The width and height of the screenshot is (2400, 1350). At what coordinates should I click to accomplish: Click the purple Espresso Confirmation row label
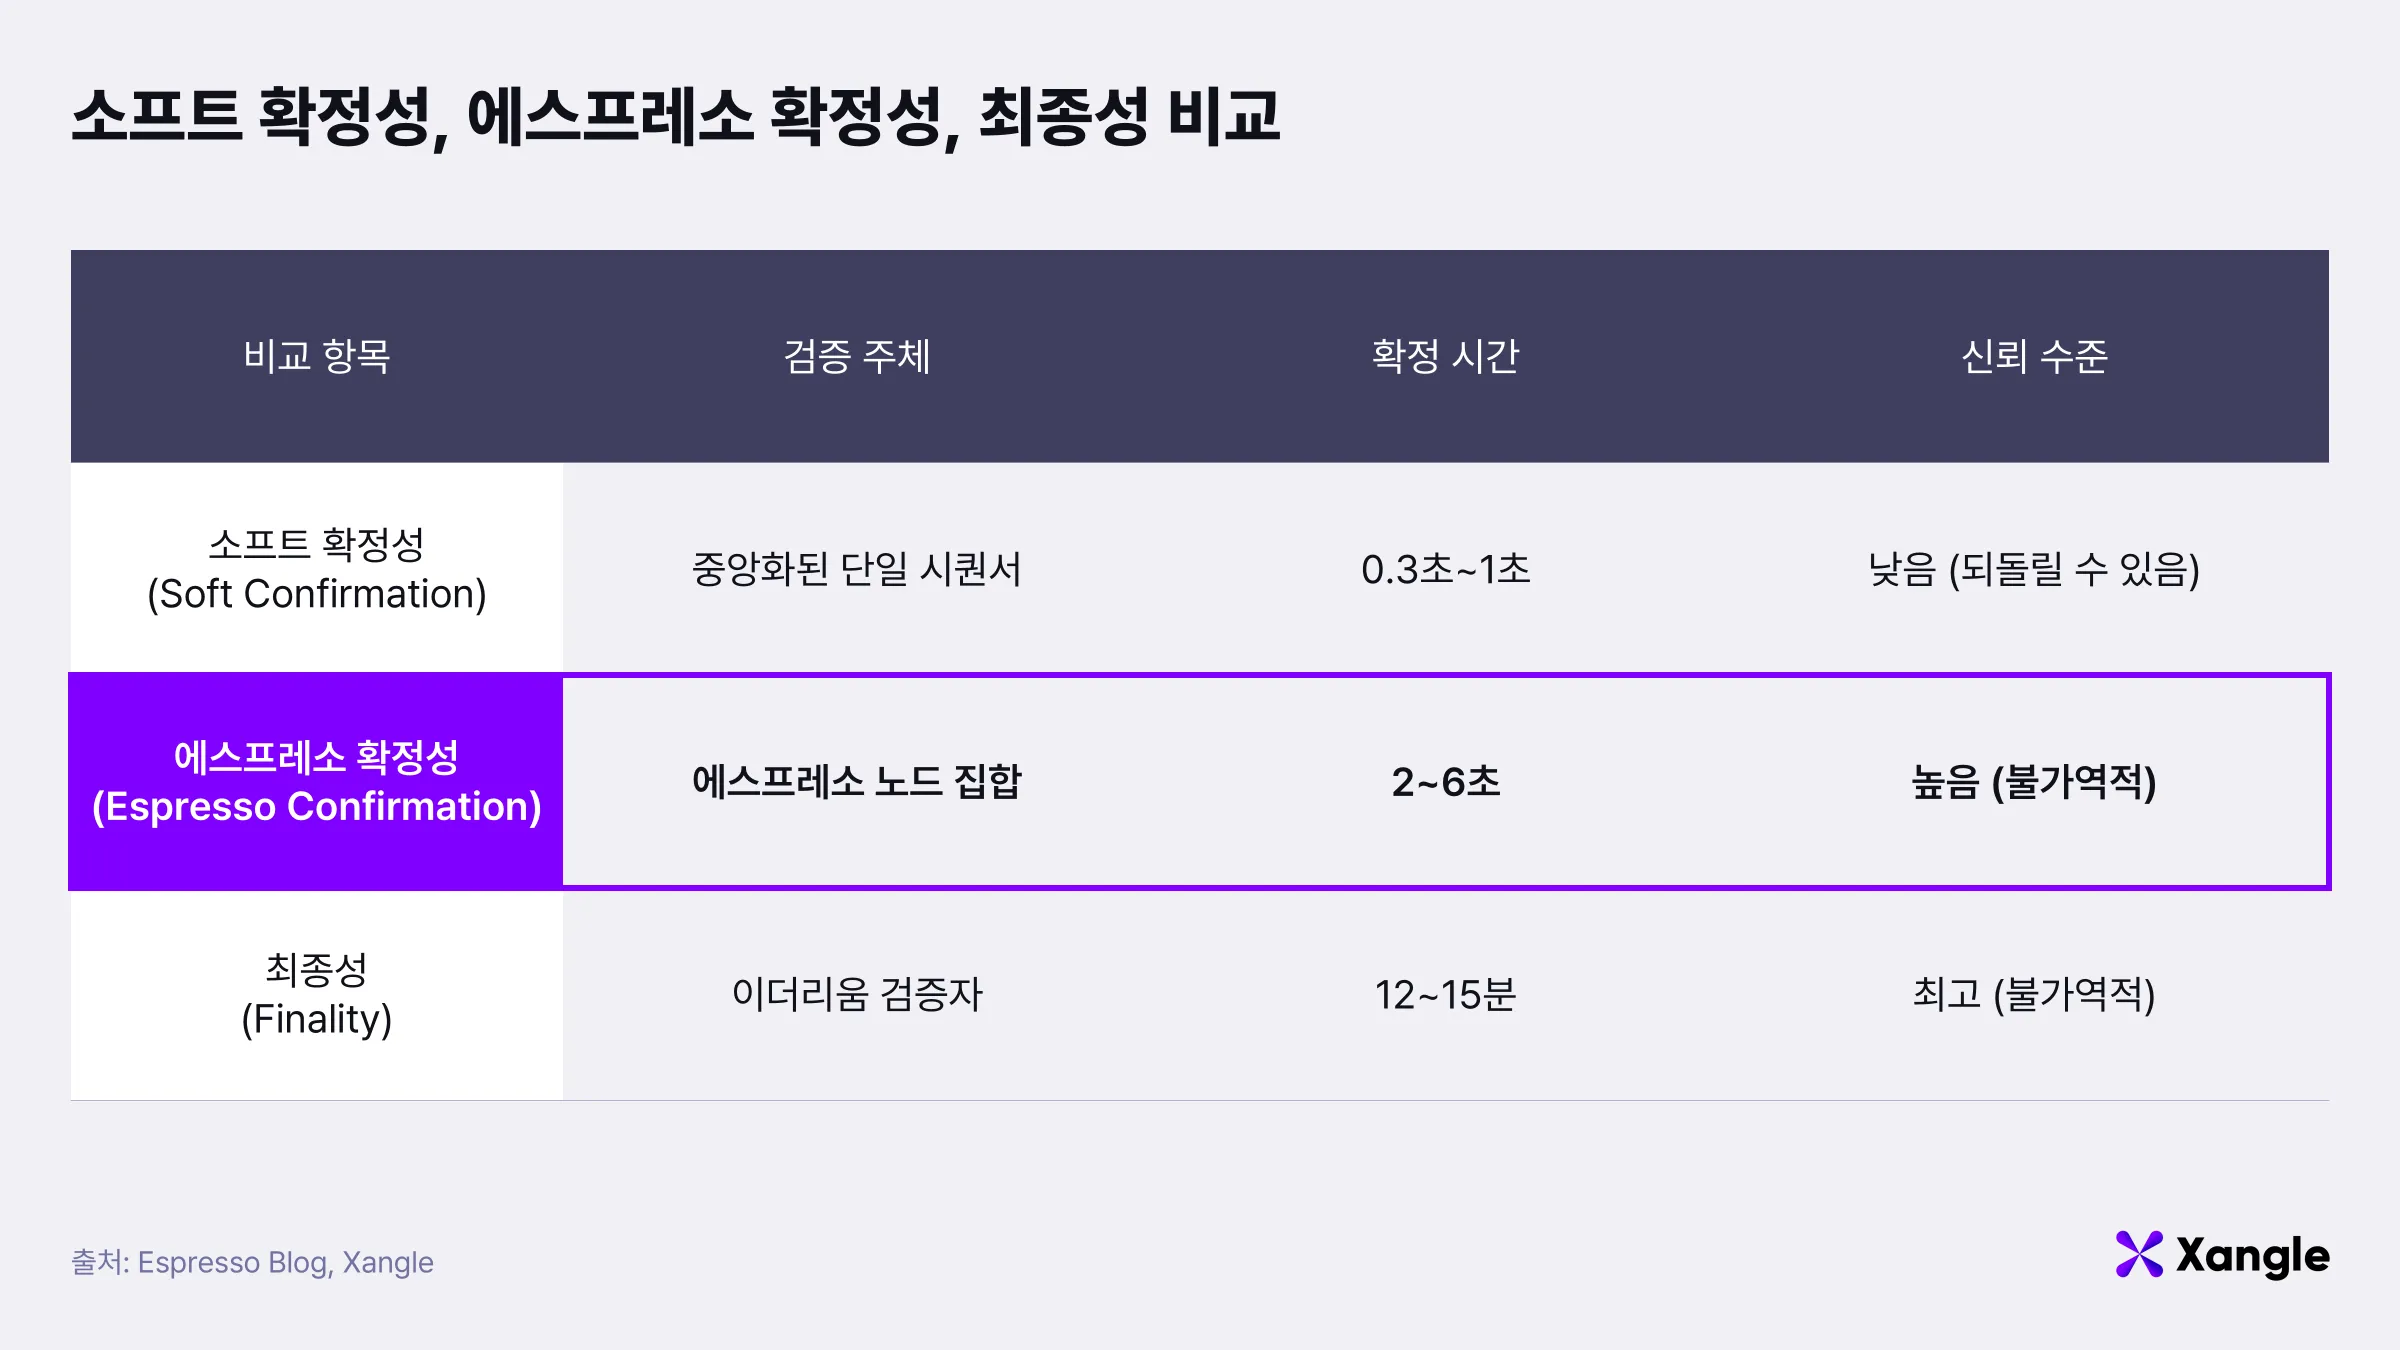click(x=316, y=781)
